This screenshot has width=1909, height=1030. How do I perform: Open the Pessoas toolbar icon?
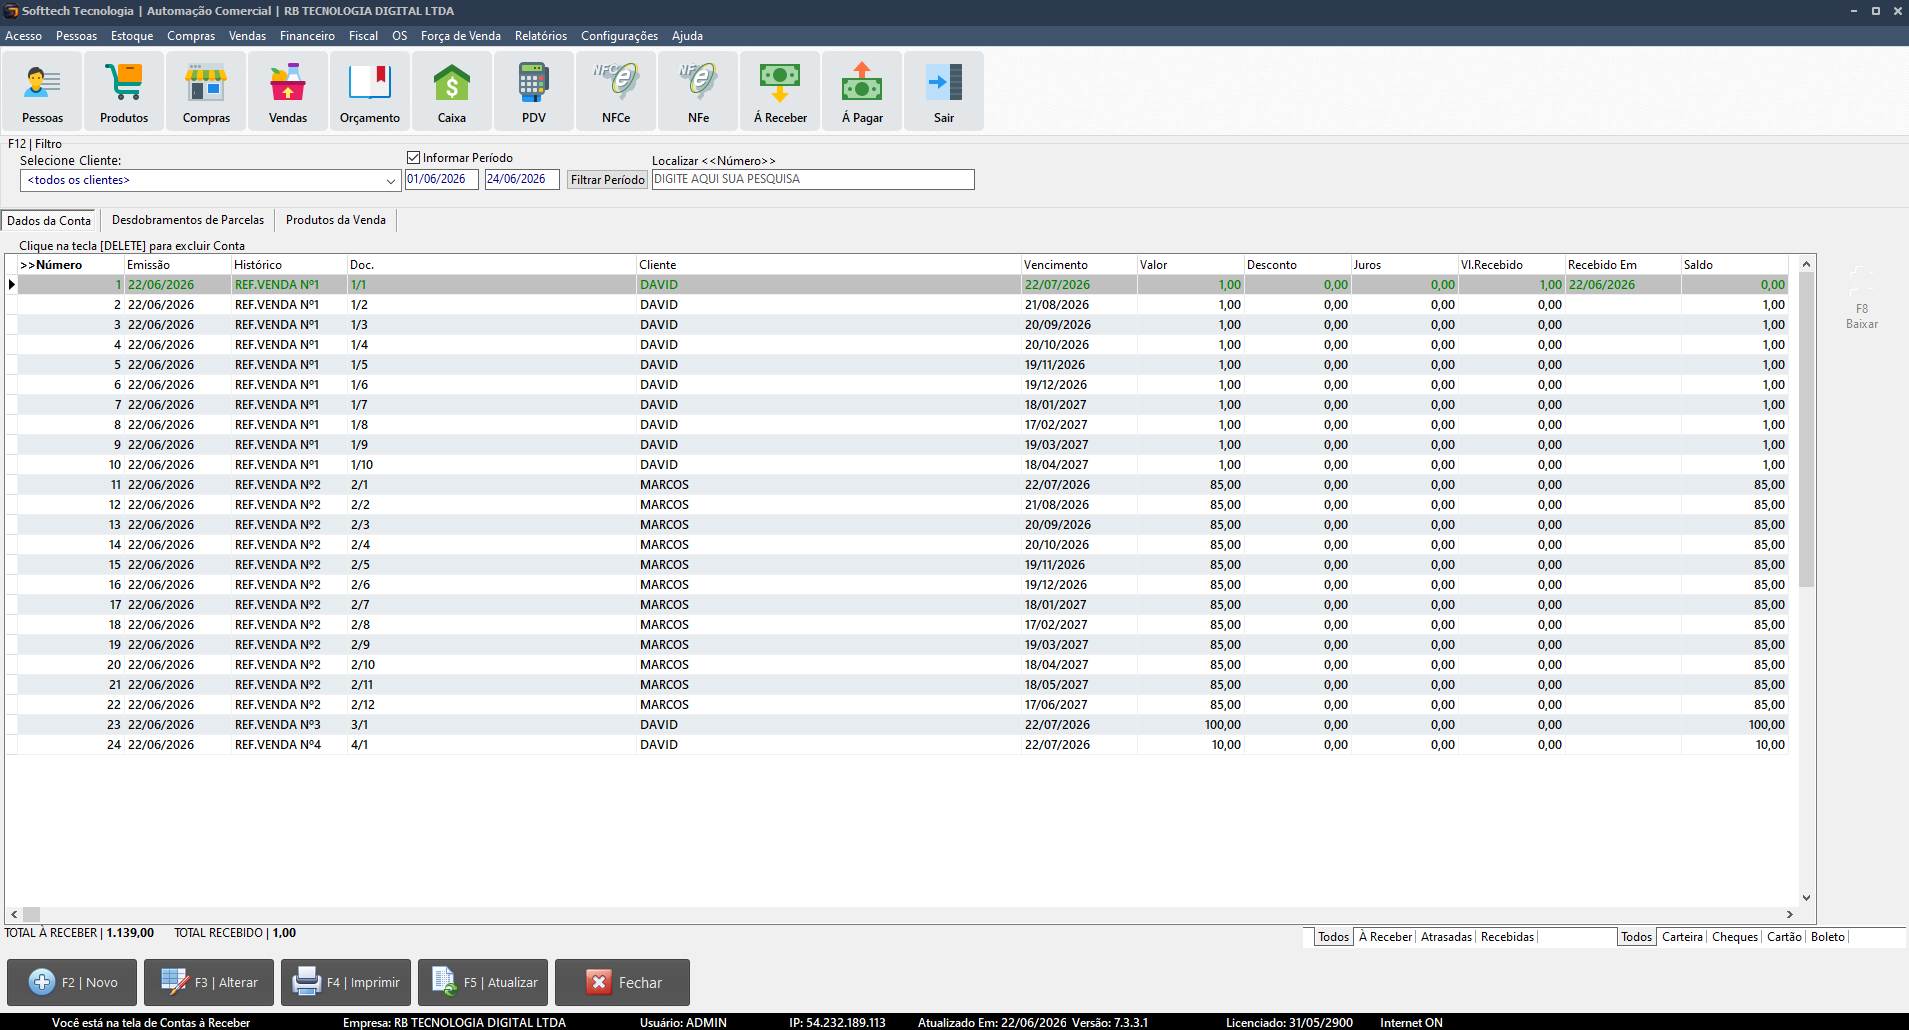(42, 91)
